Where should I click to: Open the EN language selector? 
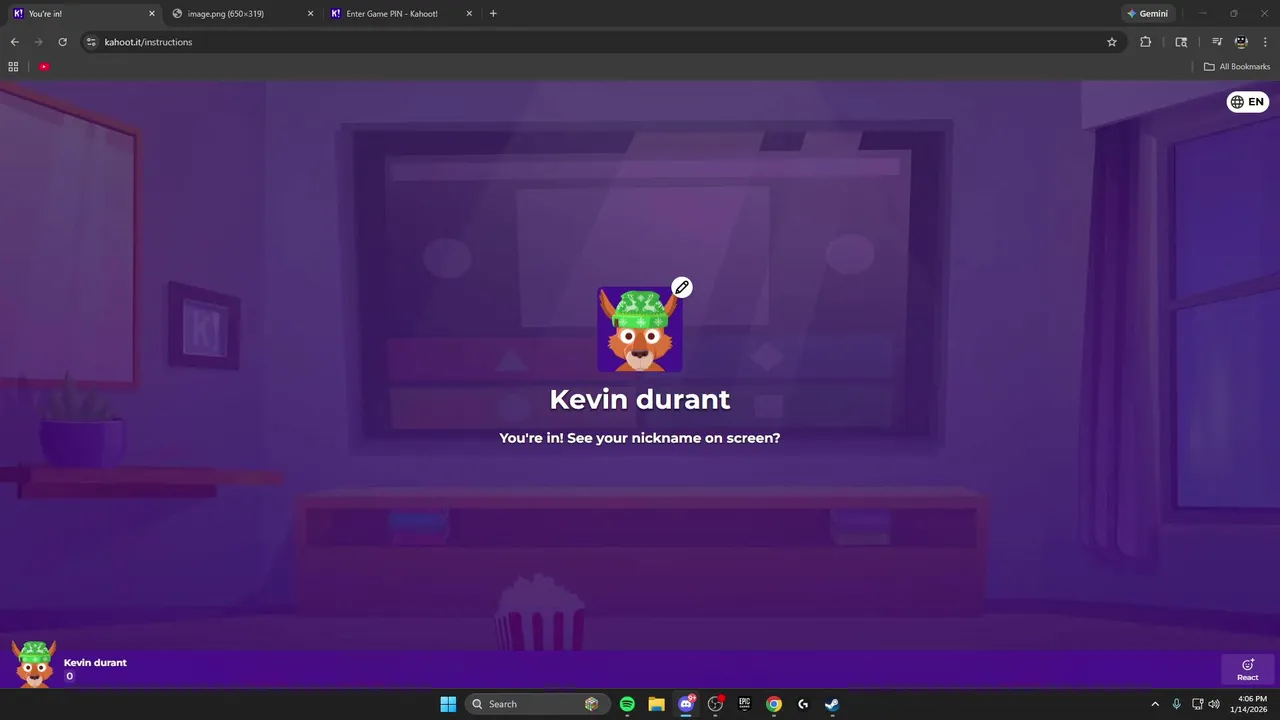pos(1248,102)
